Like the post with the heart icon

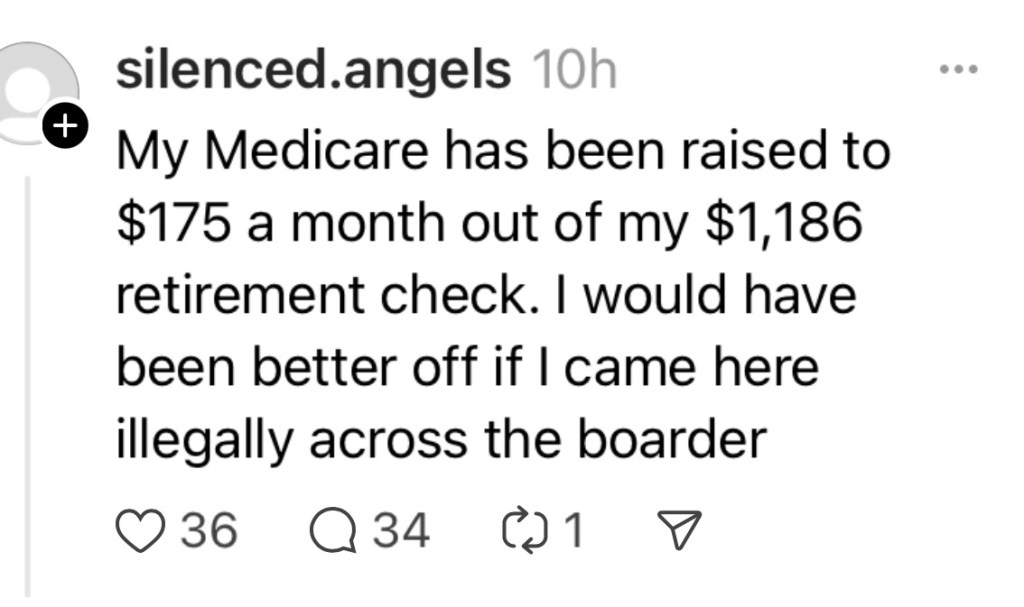[x=140, y=531]
